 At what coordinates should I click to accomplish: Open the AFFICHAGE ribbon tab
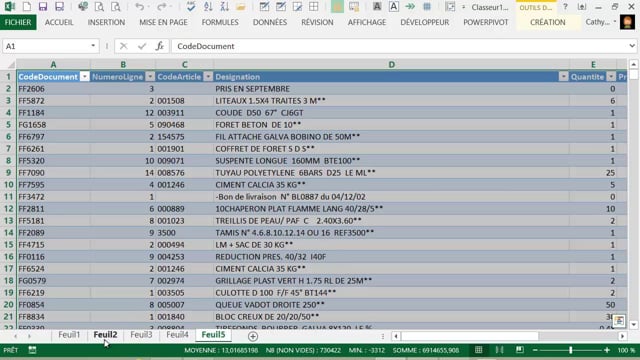click(x=367, y=22)
